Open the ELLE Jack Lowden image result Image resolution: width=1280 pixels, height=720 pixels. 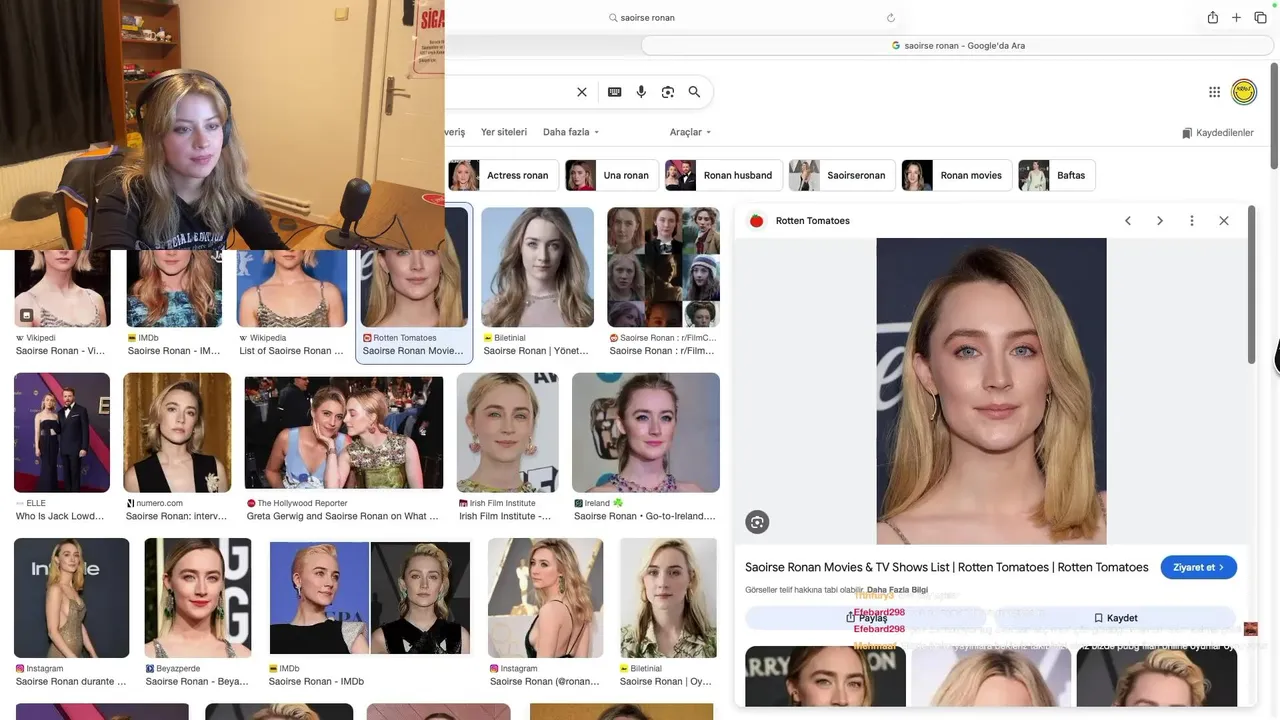pos(62,432)
